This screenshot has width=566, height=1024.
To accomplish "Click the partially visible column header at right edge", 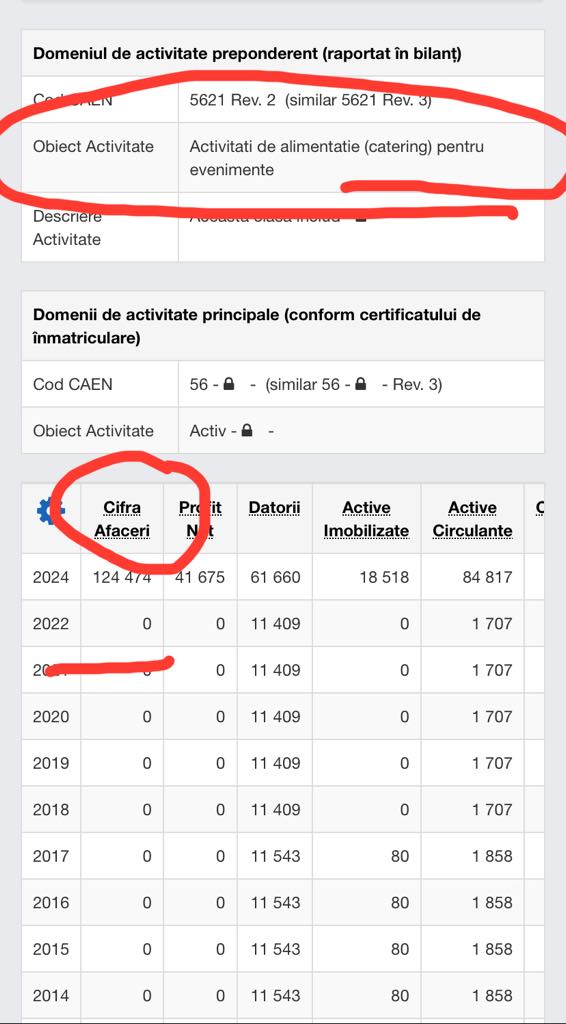I will tap(540, 508).
